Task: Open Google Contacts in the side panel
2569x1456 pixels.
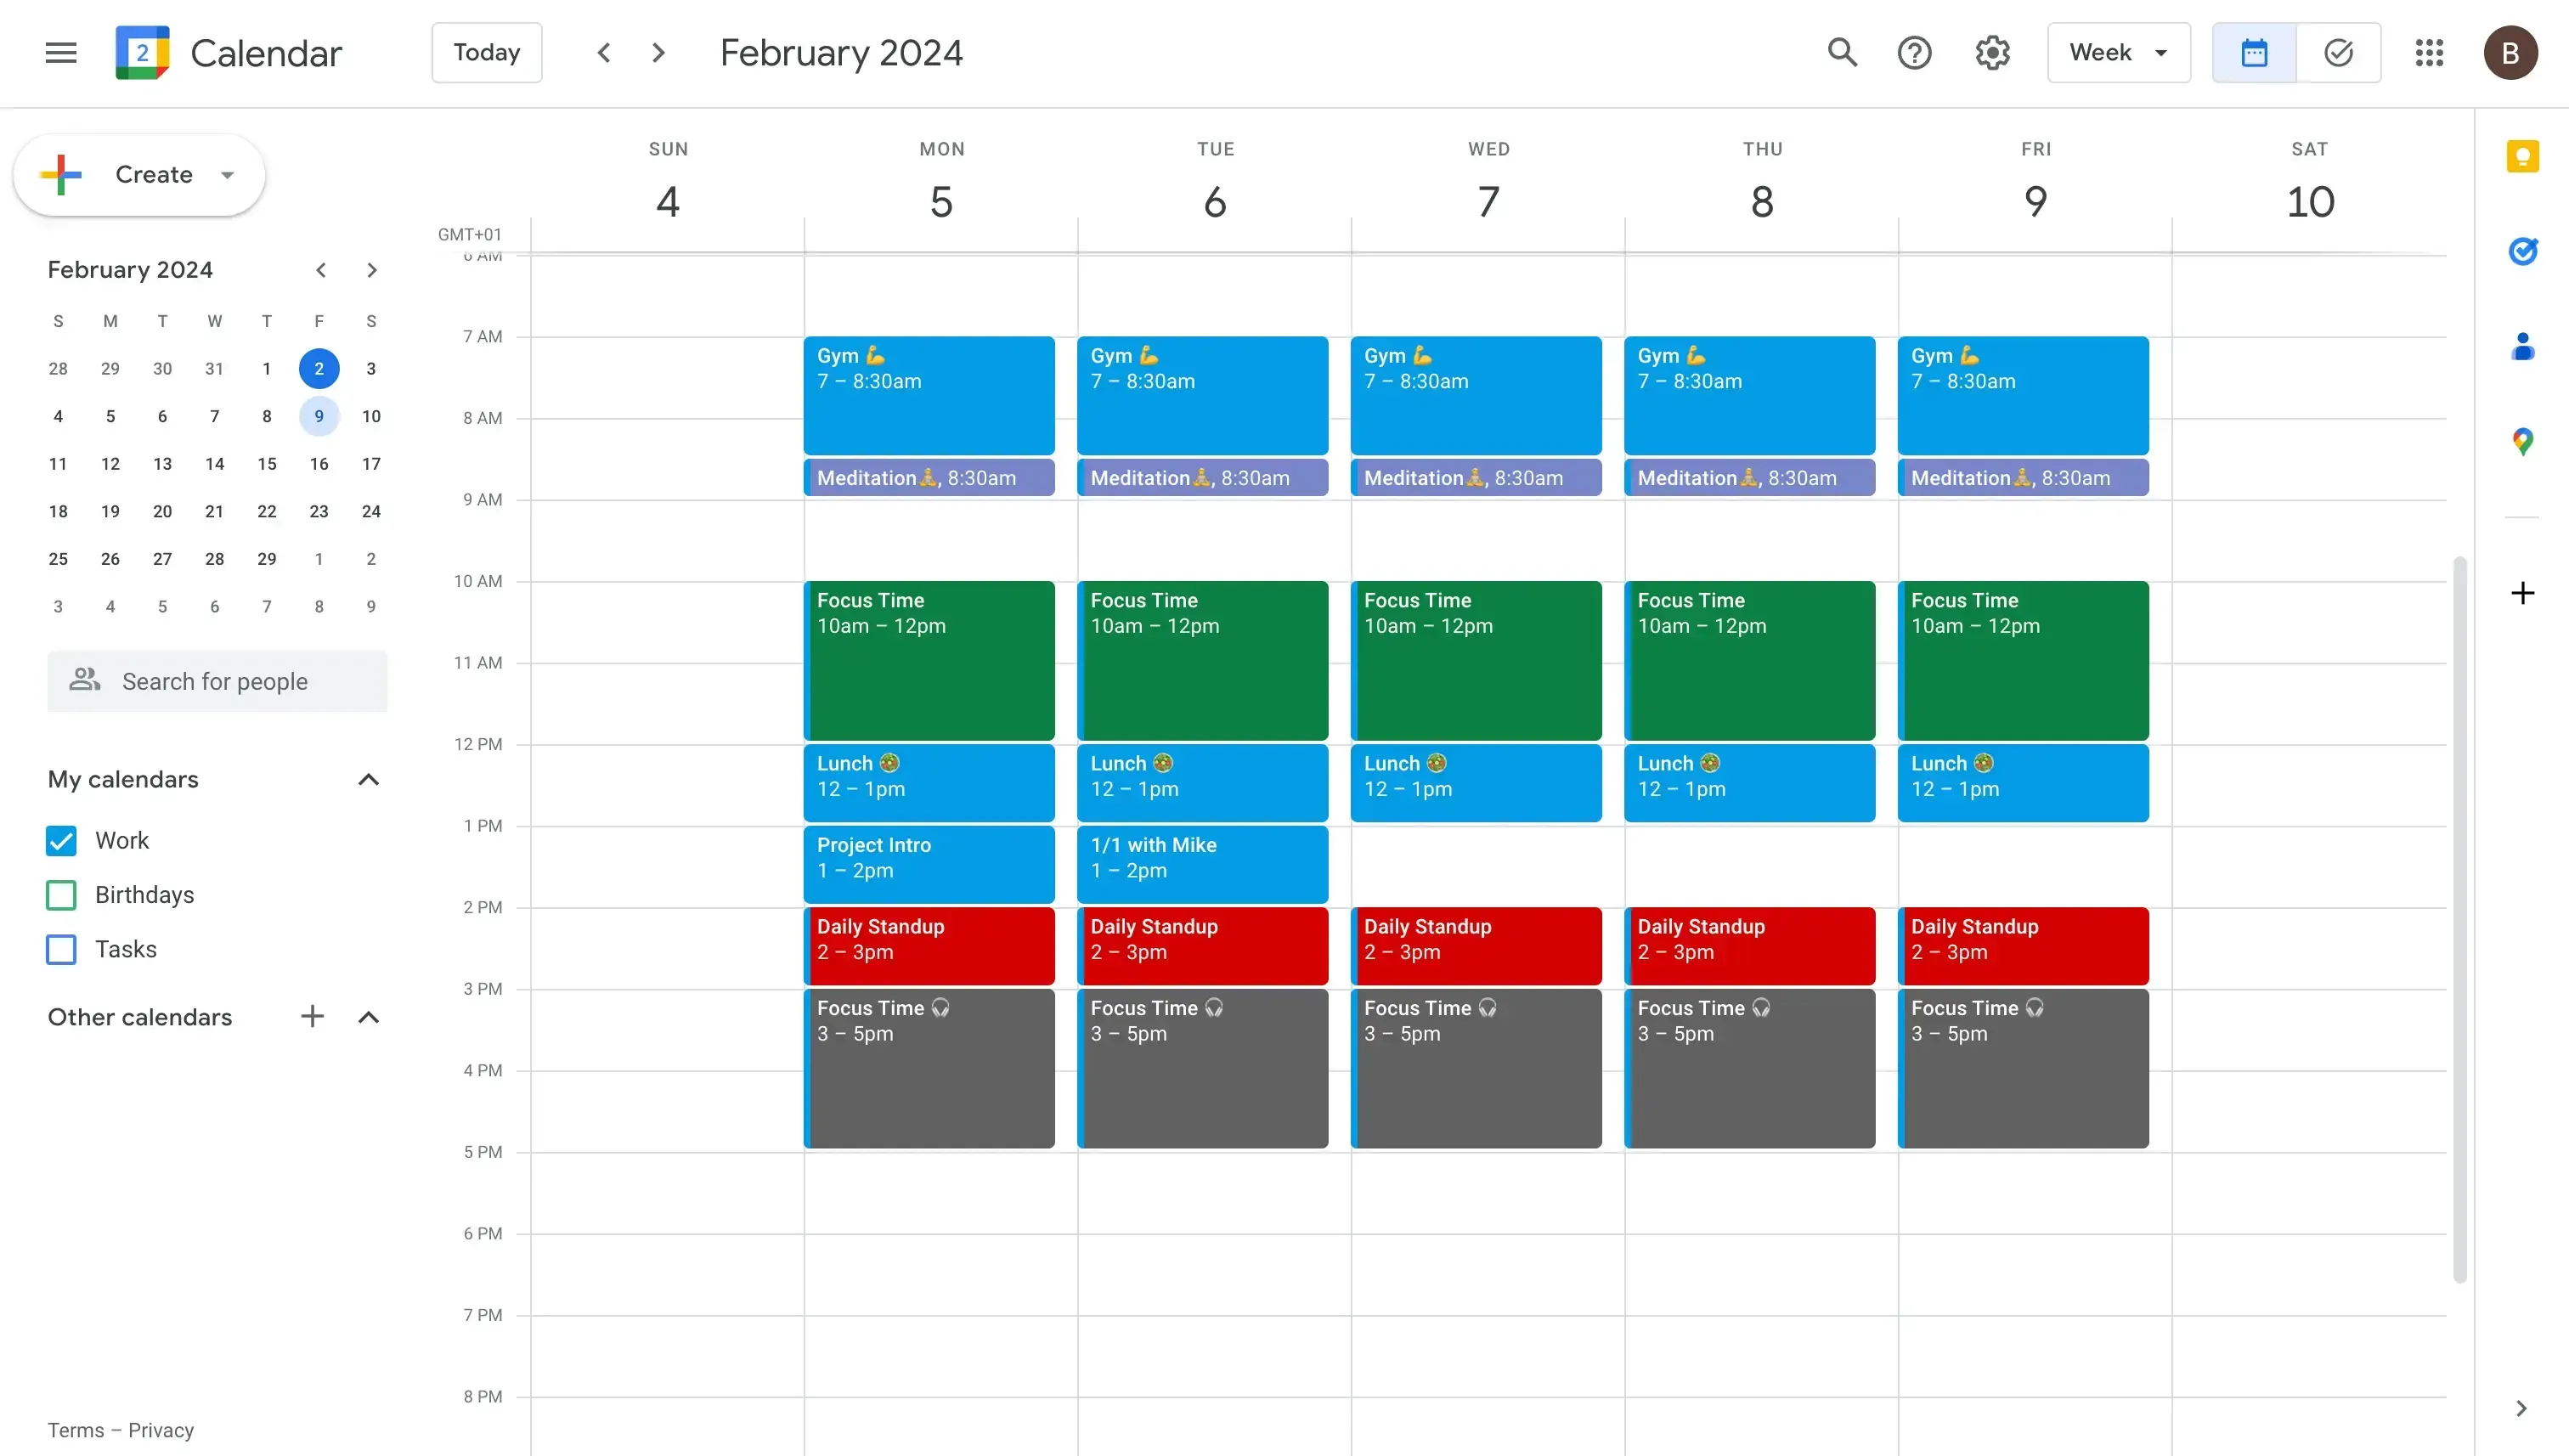Action: (2523, 345)
